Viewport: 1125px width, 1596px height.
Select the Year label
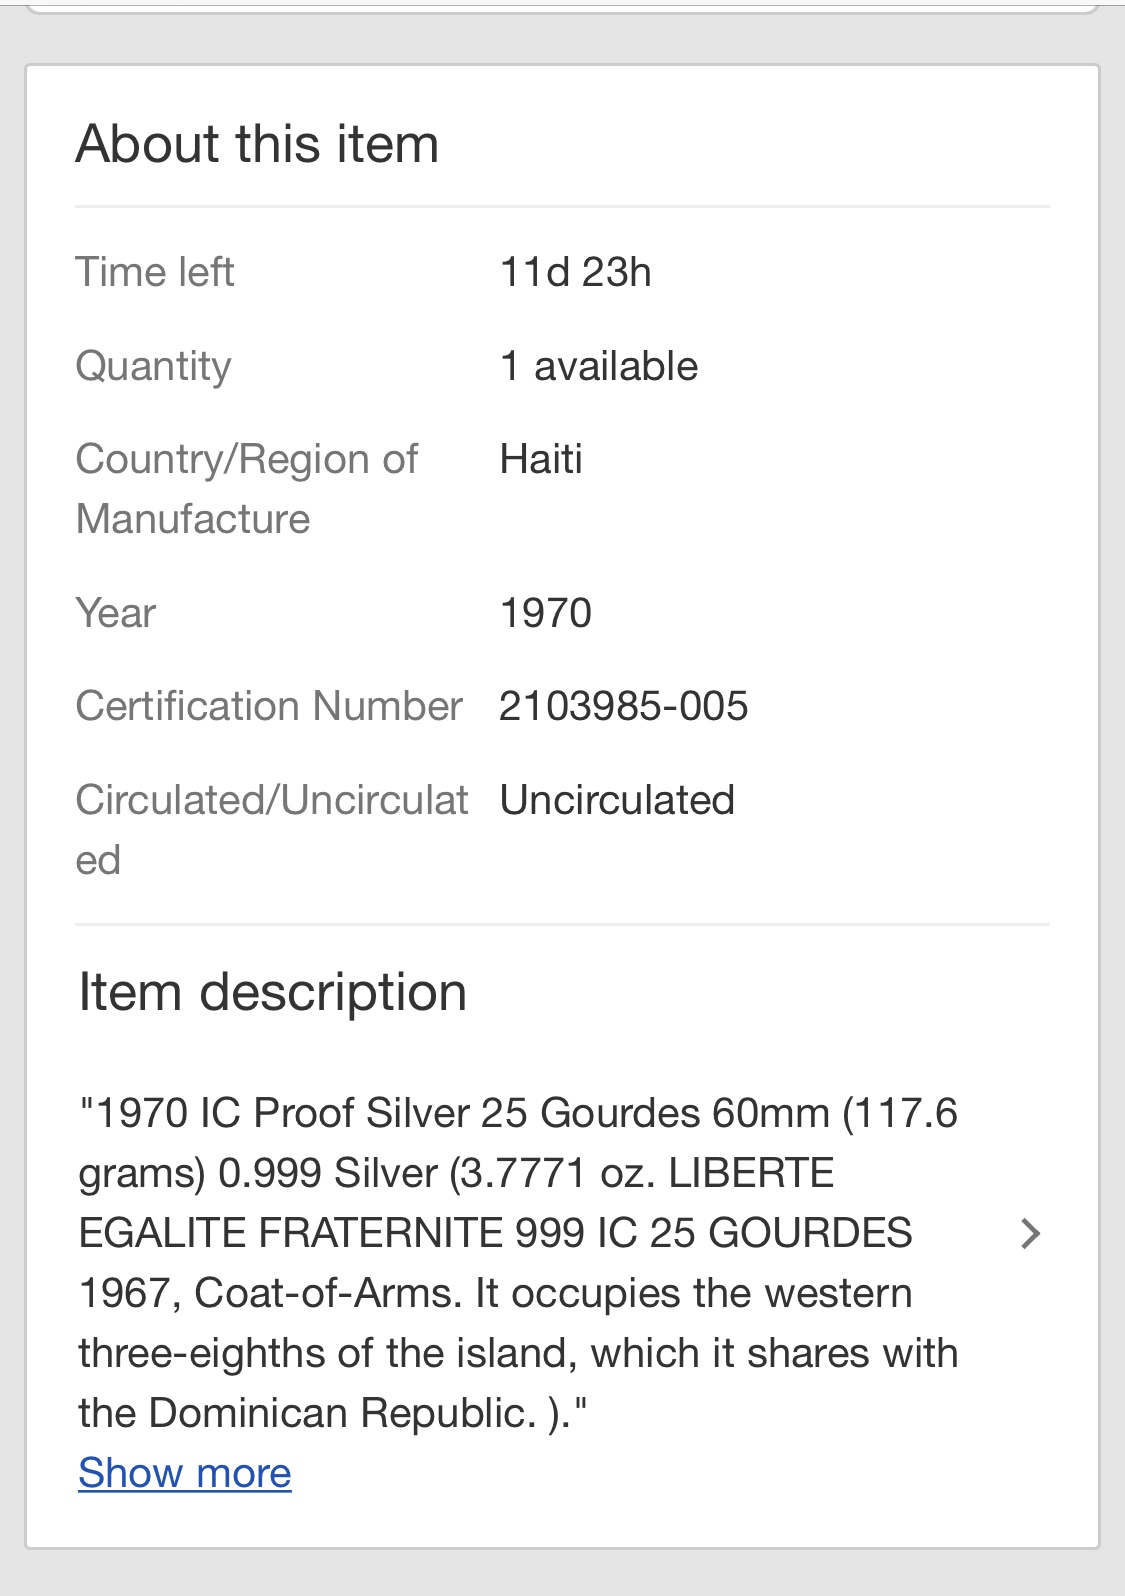coord(116,613)
